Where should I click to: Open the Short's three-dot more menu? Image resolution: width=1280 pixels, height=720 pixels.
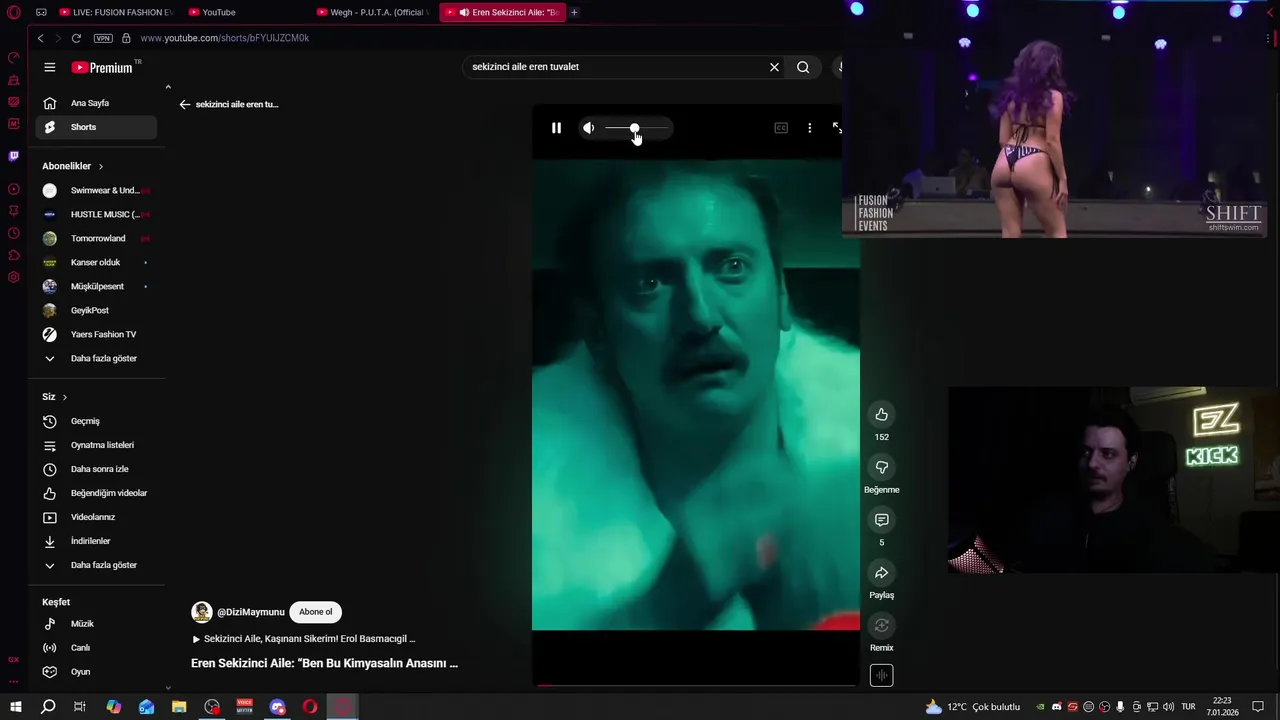click(x=809, y=128)
